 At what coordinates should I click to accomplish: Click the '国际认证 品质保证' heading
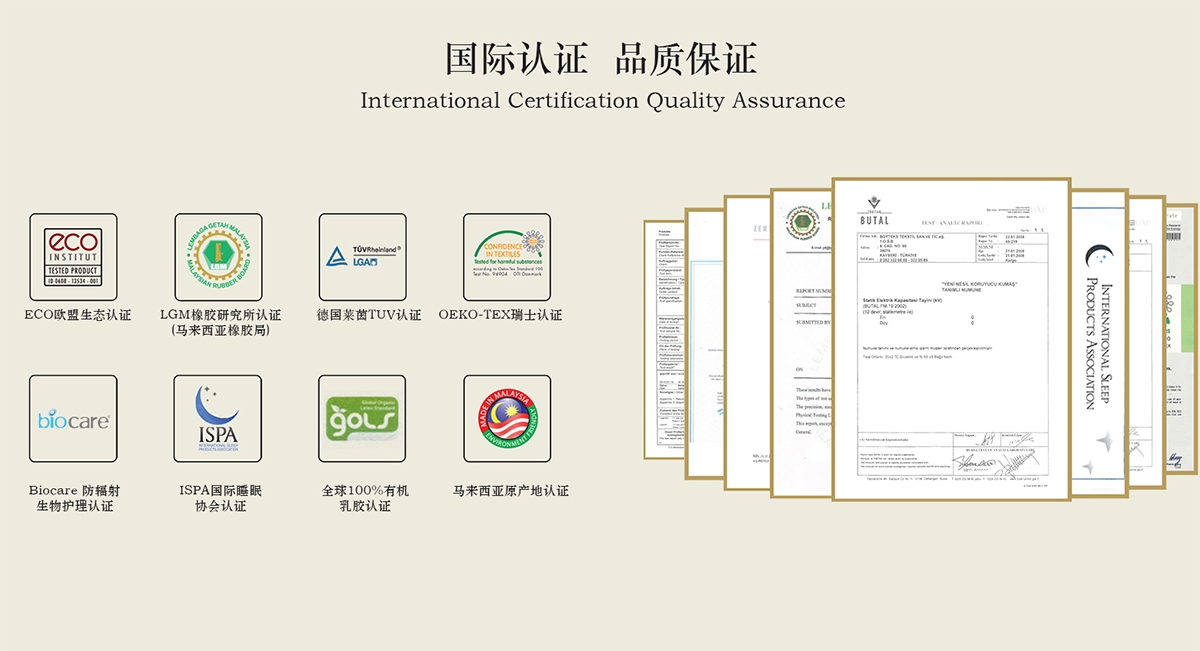(601, 58)
